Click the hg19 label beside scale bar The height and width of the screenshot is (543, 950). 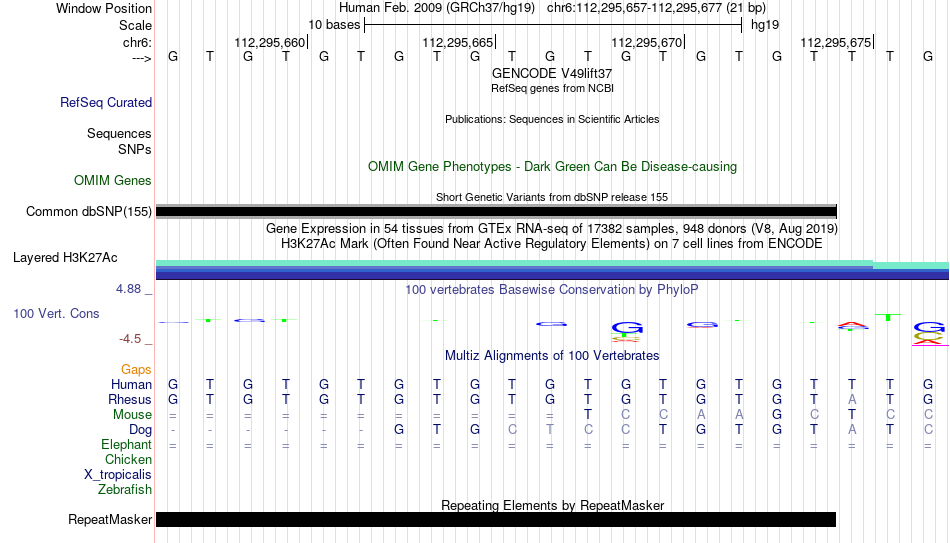[765, 25]
